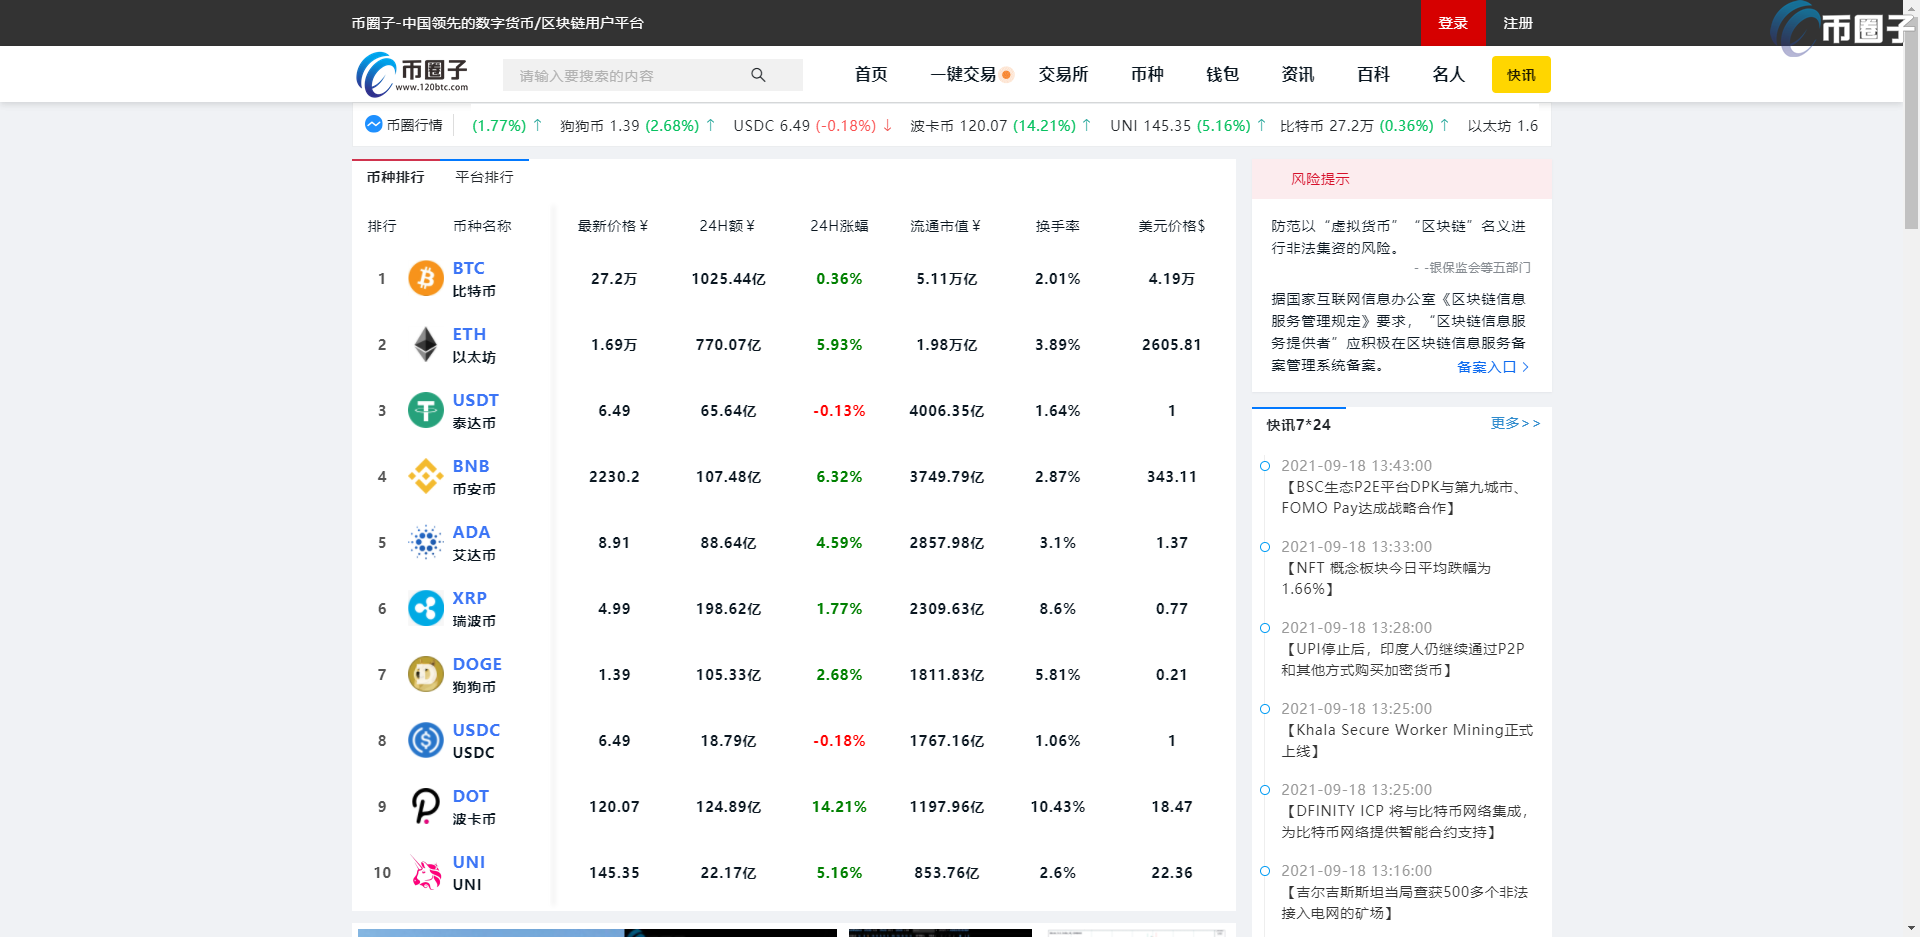Open news BSC生态P2E平台DPK headline
1920x937 pixels.
tap(1403, 497)
